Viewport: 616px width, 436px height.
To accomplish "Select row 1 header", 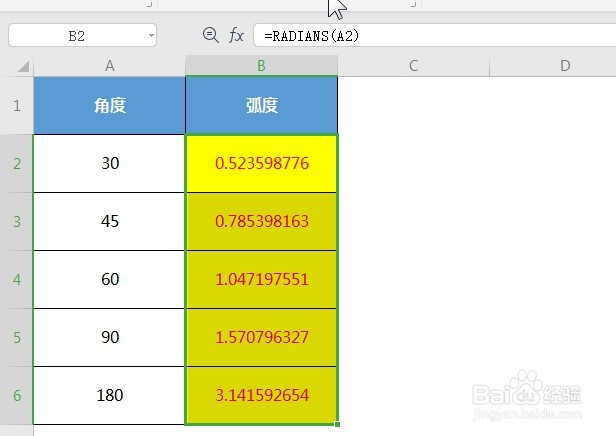I will pos(16,105).
